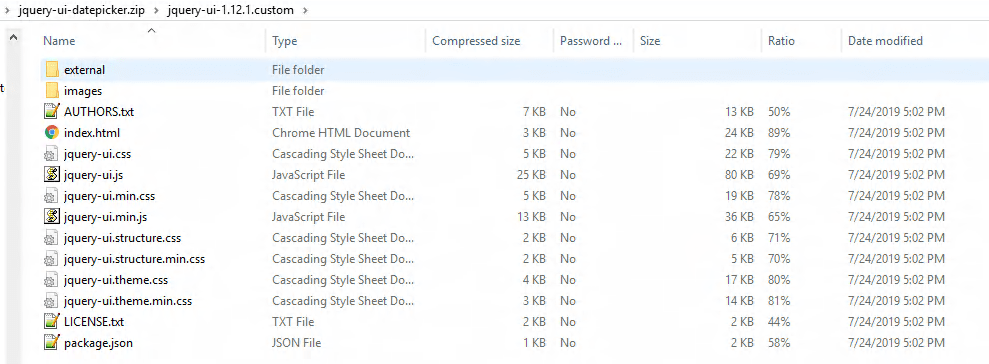Viewport: 989px width, 364px height.
Task: Select the jquery-ui.structure.min.css file name
Action: pos(134,259)
